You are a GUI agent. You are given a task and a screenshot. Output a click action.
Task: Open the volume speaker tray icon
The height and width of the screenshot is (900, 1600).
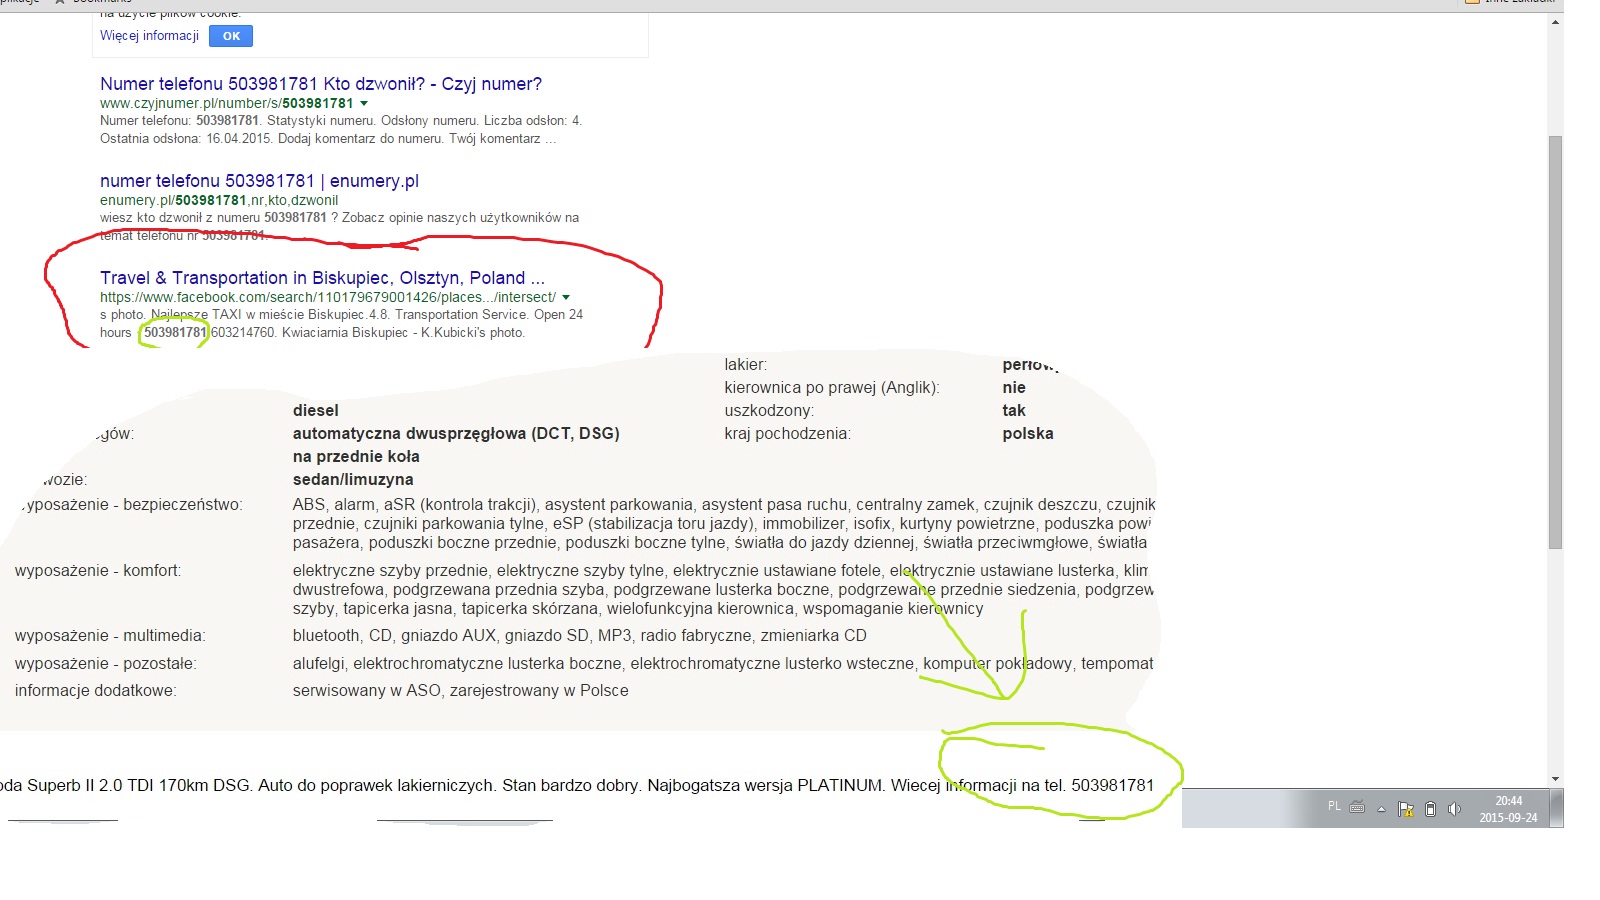[x=1454, y=809]
